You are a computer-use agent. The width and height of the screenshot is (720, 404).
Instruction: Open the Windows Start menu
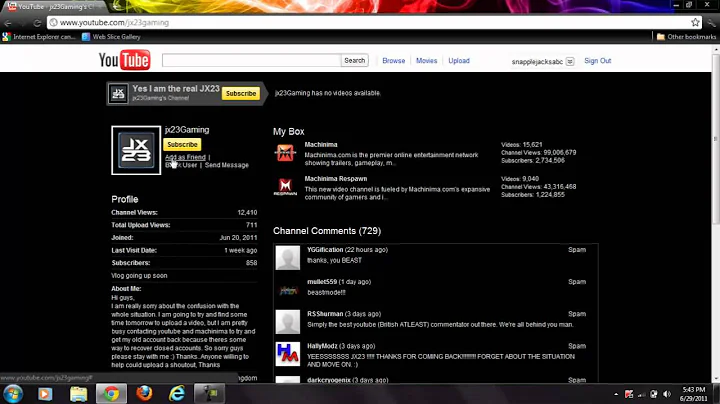click(12, 394)
